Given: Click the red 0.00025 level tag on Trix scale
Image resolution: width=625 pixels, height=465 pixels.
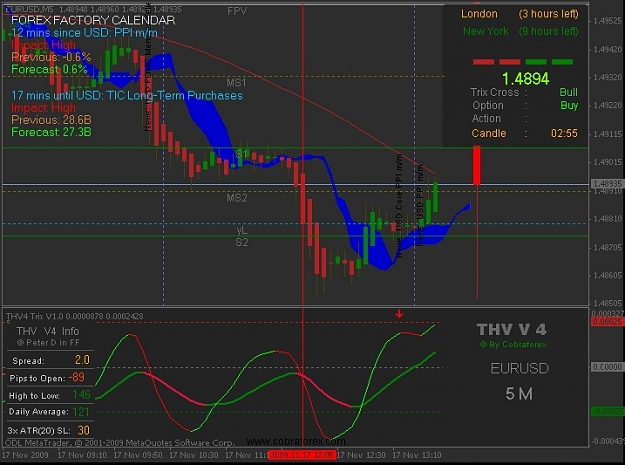Looking at the screenshot, I should coord(607,322).
